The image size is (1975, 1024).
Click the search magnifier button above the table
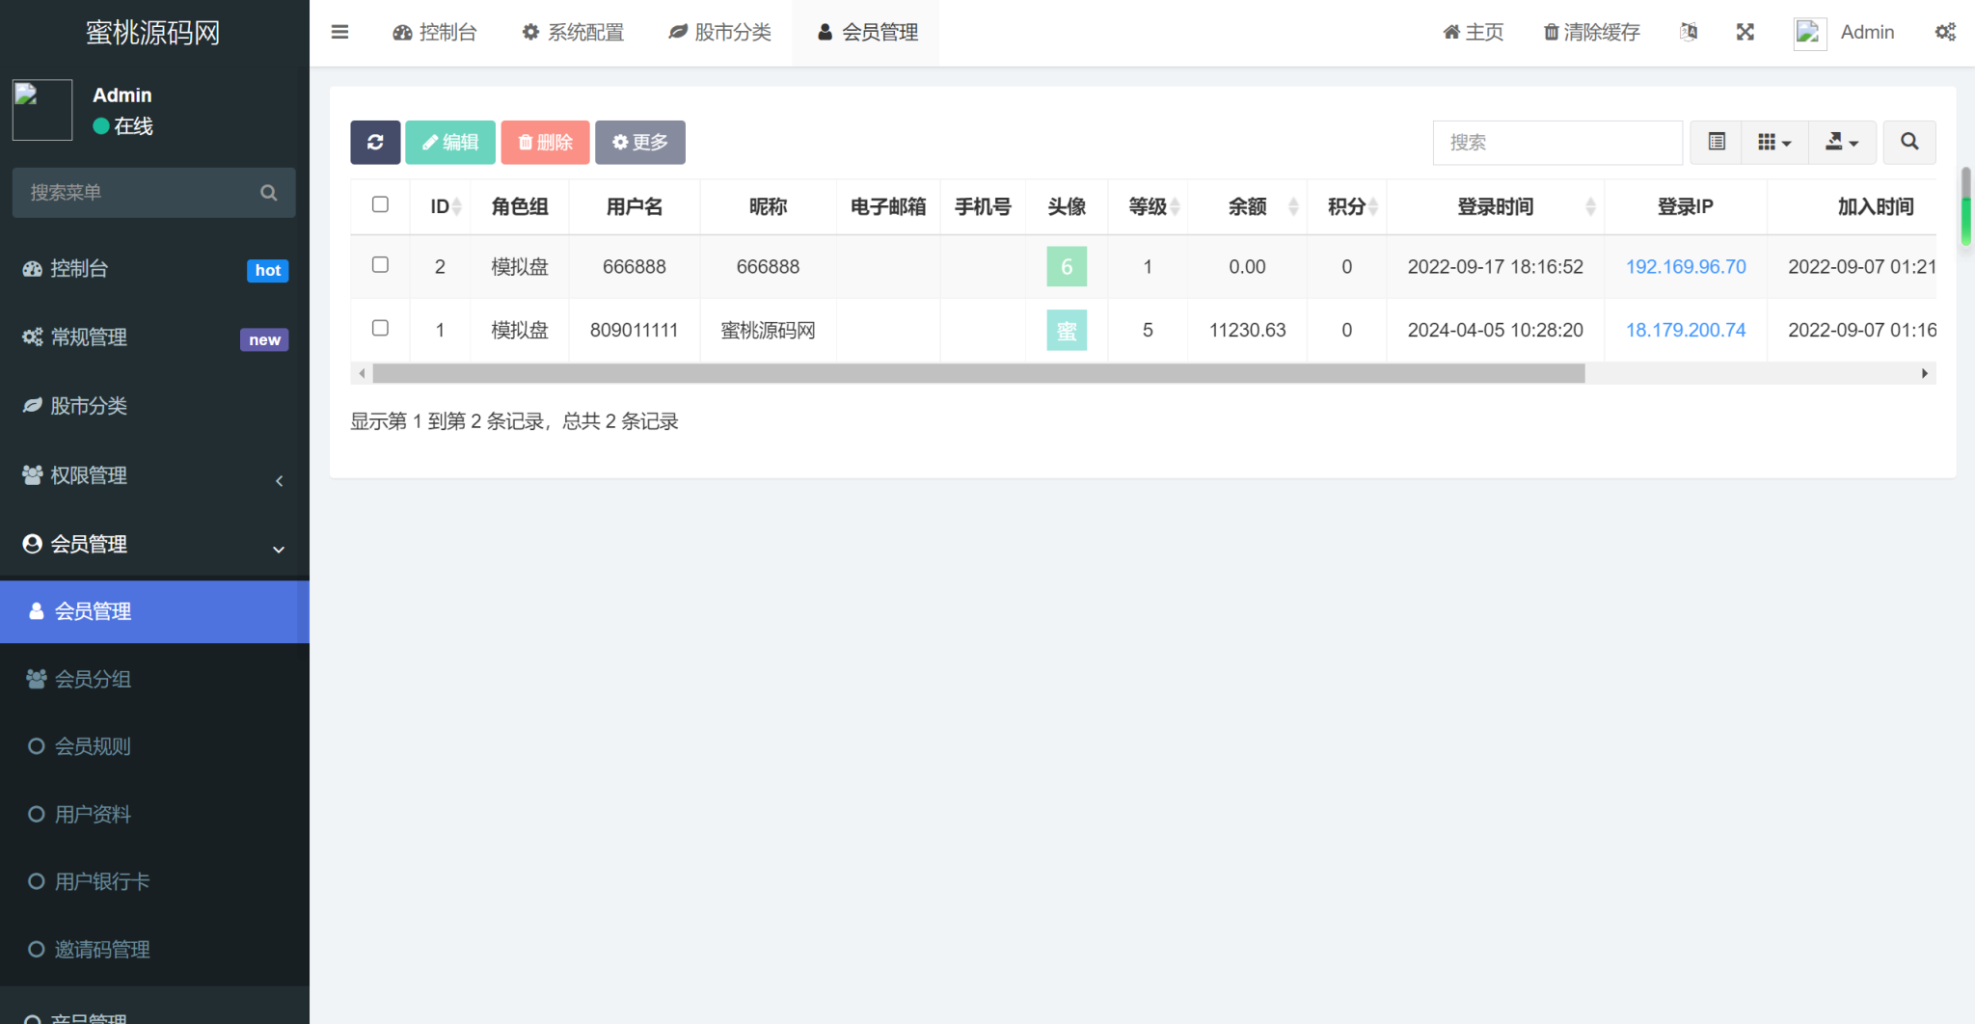[x=1909, y=142]
